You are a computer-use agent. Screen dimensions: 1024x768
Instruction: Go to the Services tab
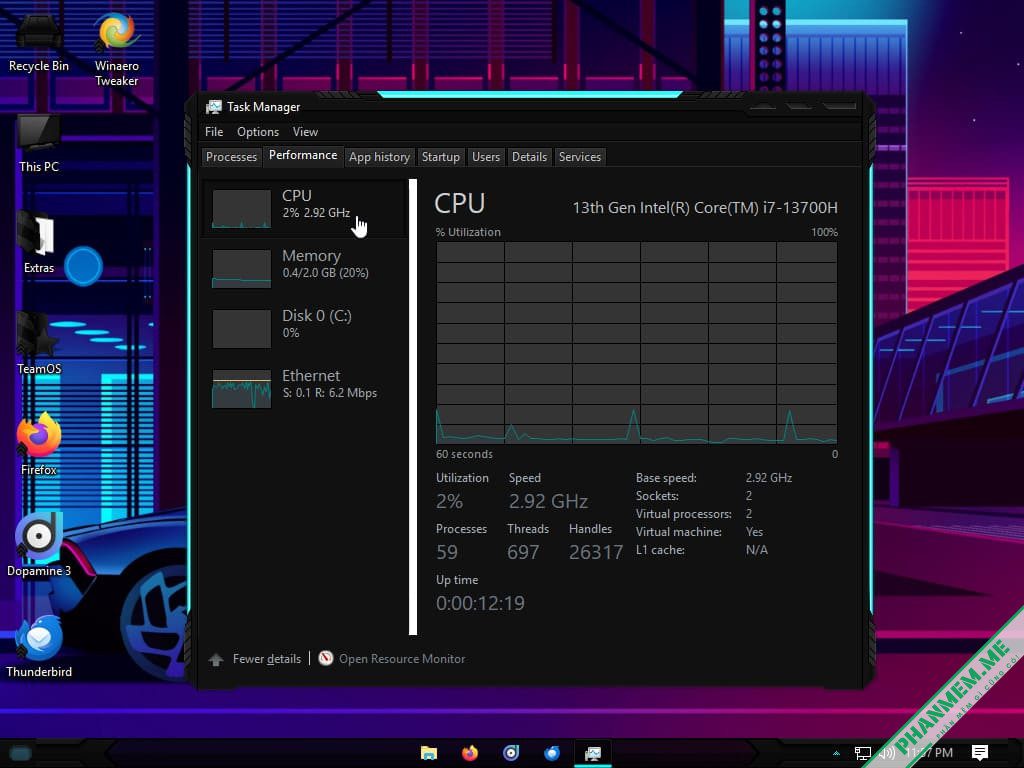click(x=580, y=157)
